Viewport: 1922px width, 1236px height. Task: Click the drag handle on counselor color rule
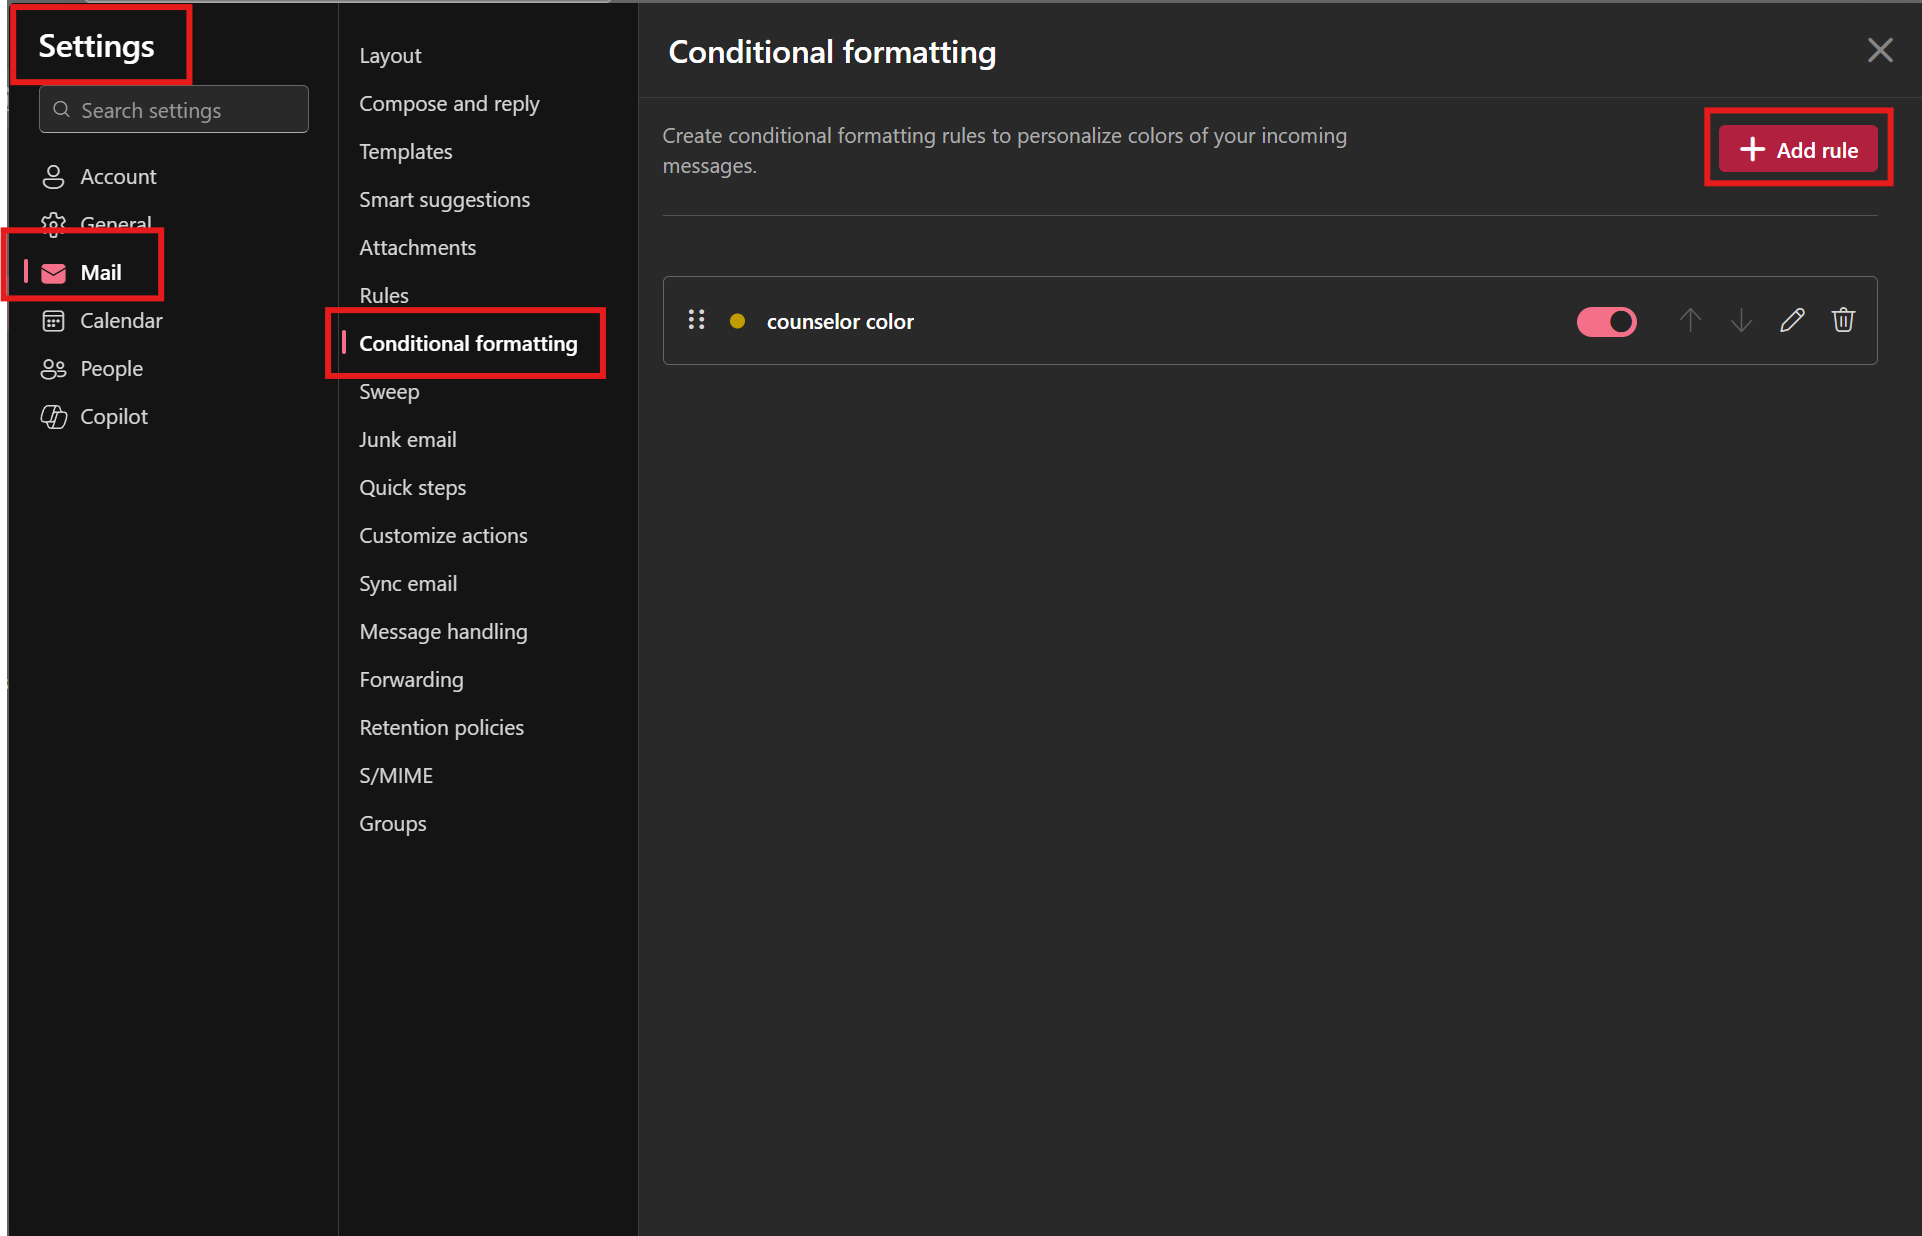click(696, 320)
